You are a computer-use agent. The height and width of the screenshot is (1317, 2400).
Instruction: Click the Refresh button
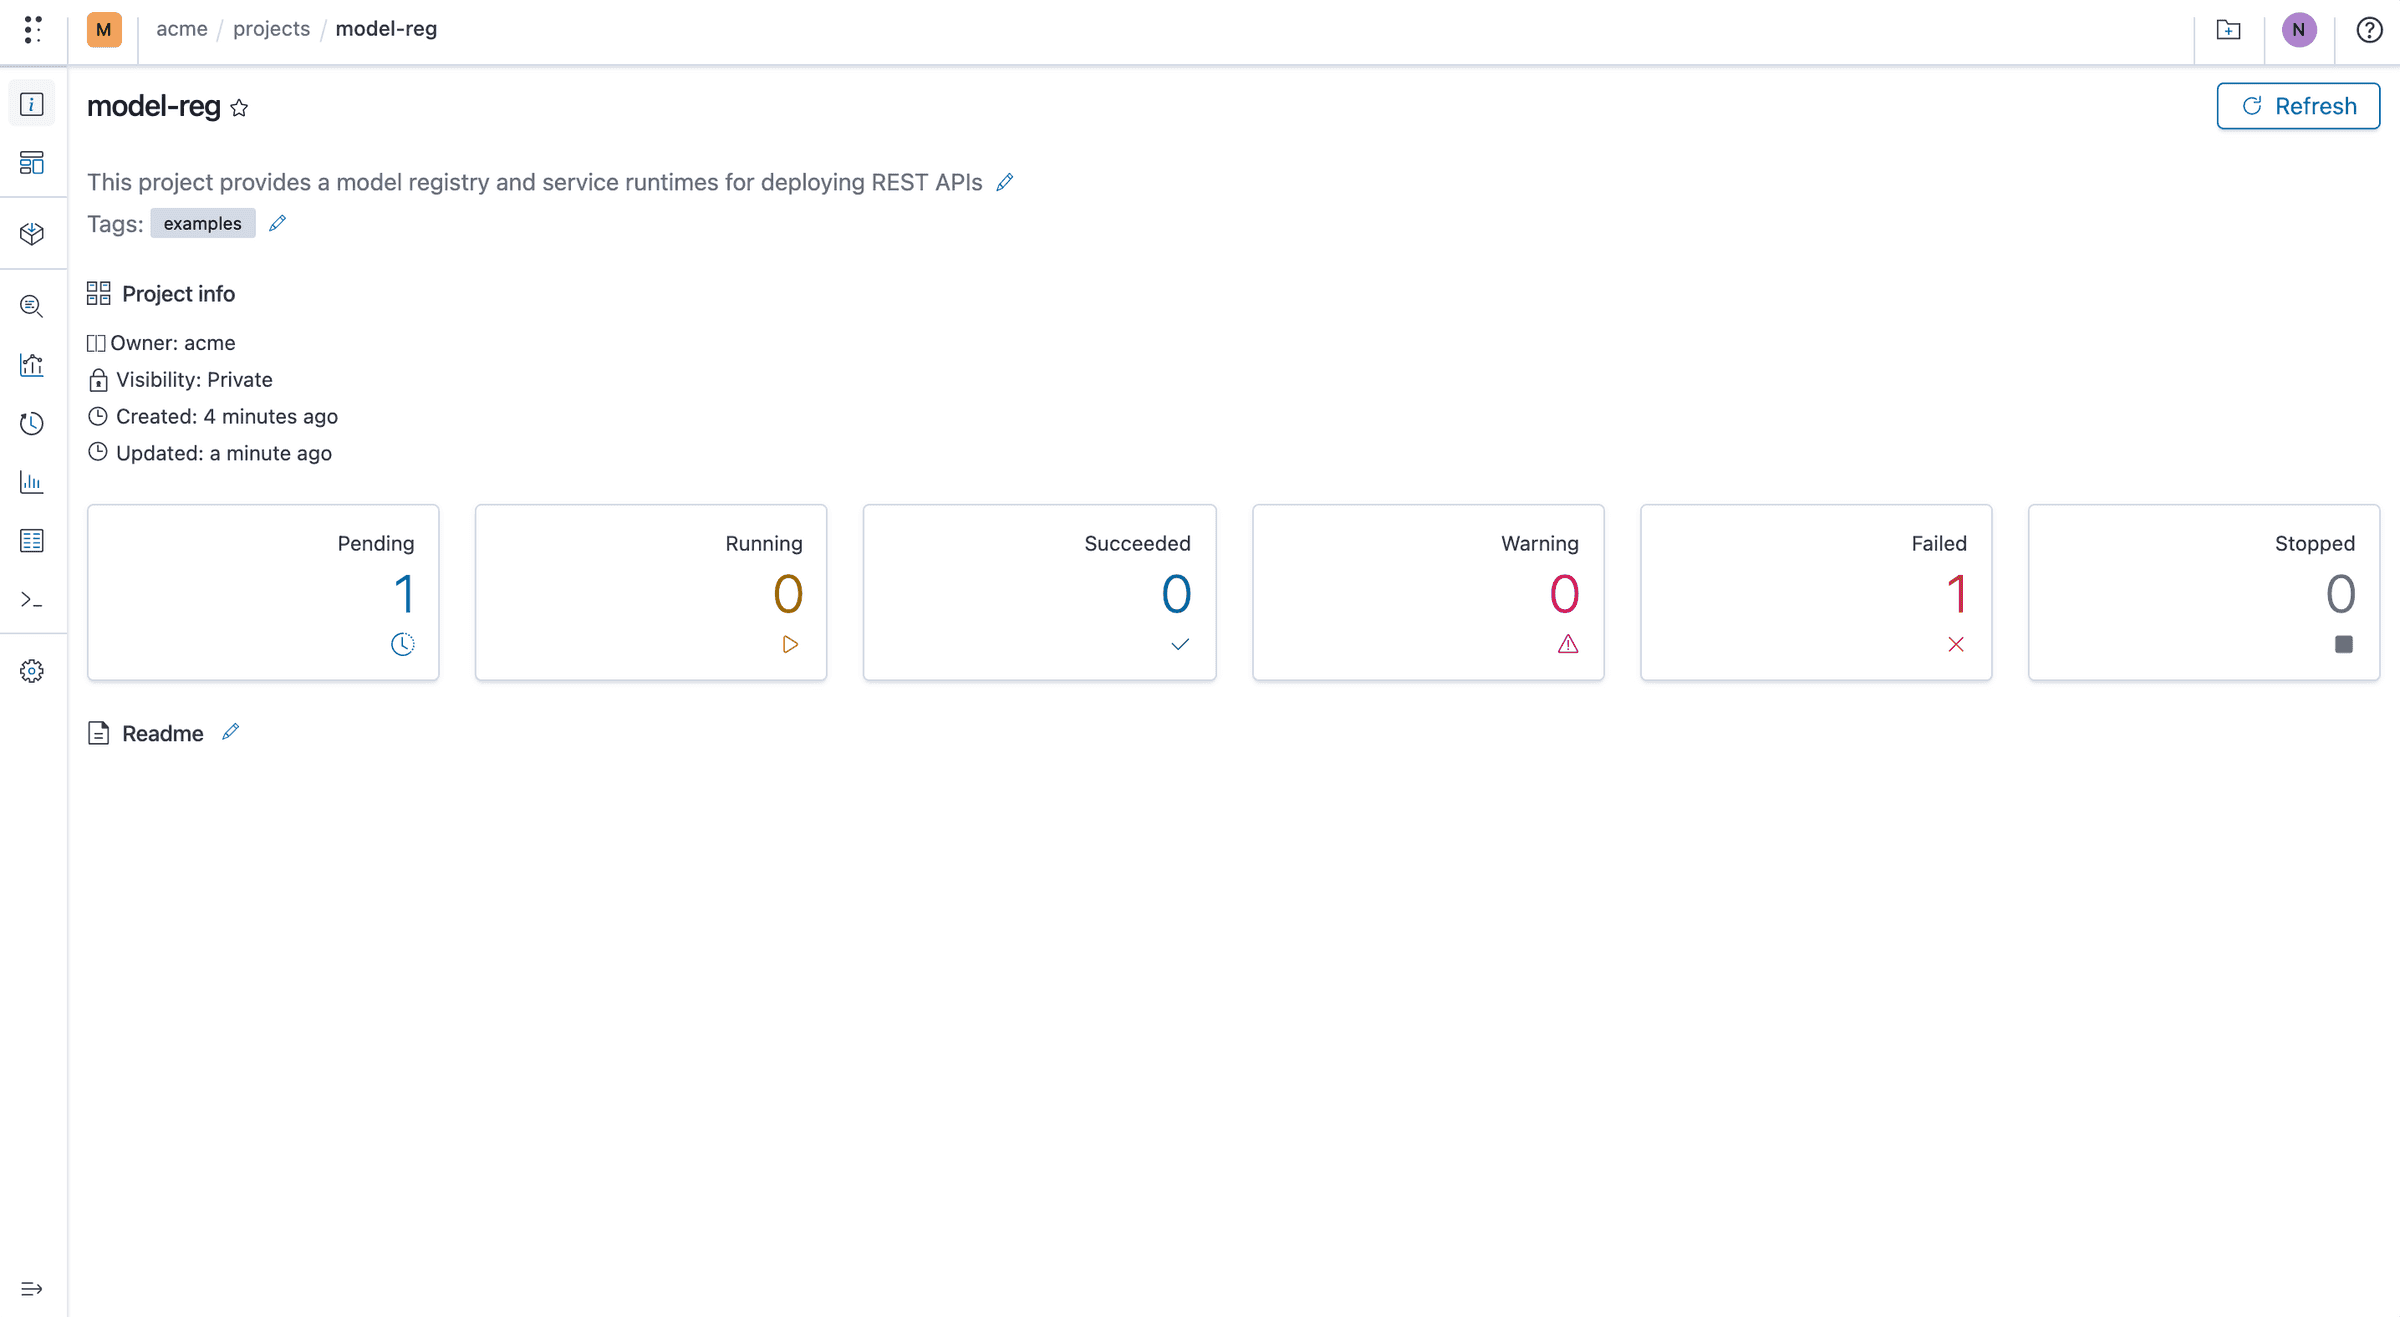point(2298,105)
